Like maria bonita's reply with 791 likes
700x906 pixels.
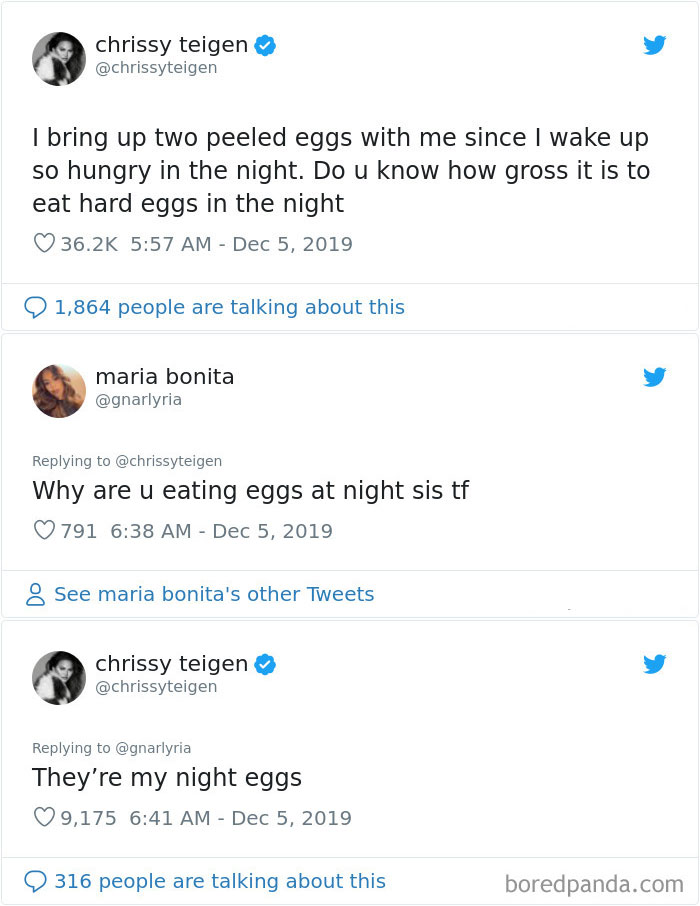[x=42, y=530]
